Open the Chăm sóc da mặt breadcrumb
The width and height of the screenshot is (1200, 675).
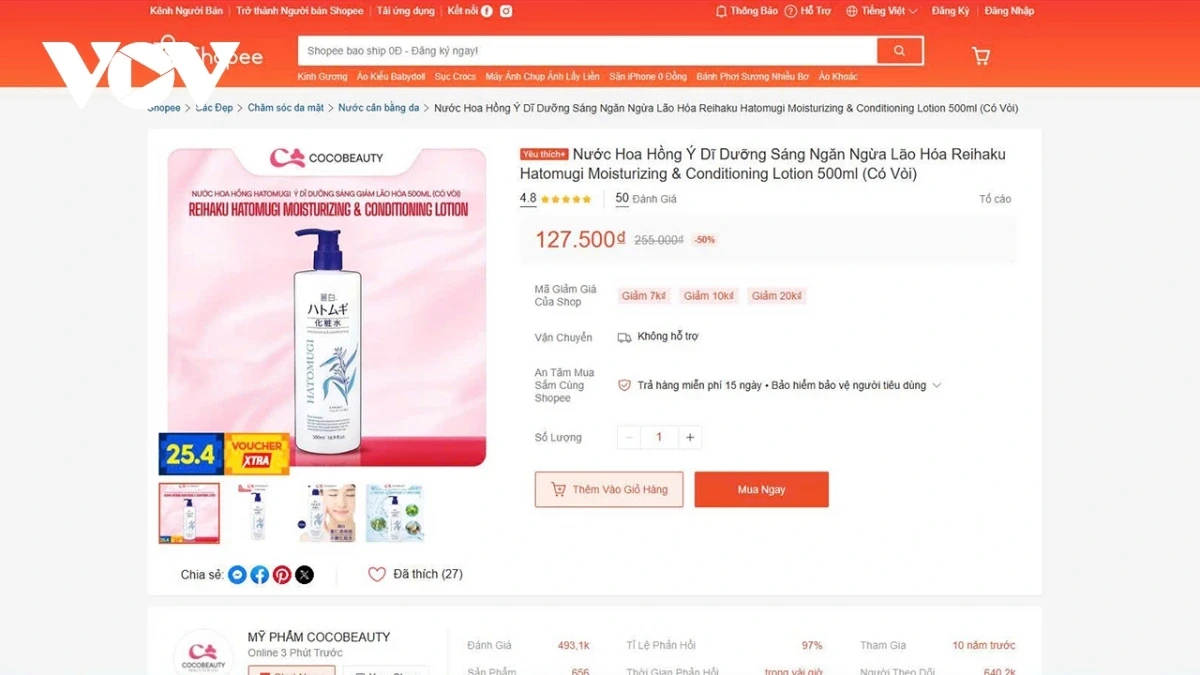[x=286, y=108]
